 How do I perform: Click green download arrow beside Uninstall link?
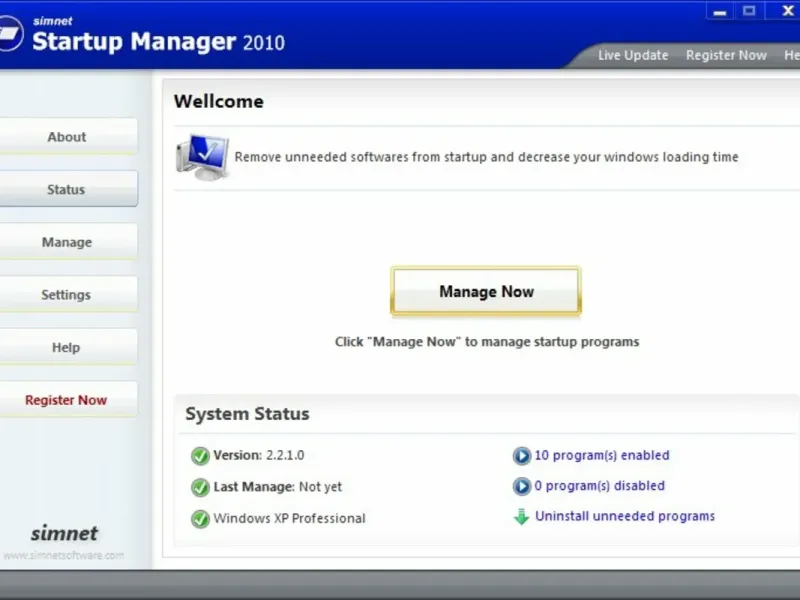(521, 516)
